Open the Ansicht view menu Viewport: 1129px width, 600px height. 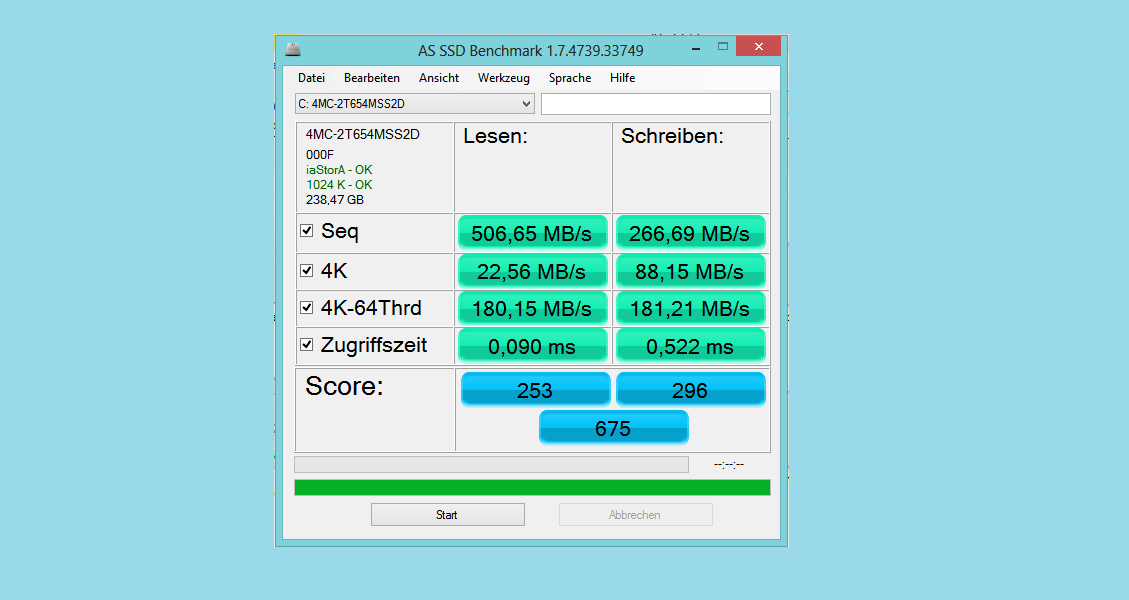coord(438,78)
